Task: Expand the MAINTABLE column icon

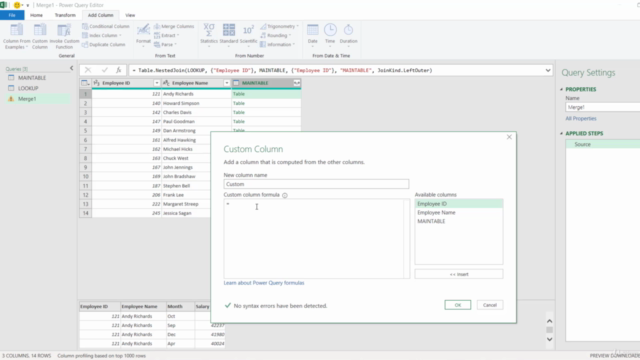Action: (297, 83)
